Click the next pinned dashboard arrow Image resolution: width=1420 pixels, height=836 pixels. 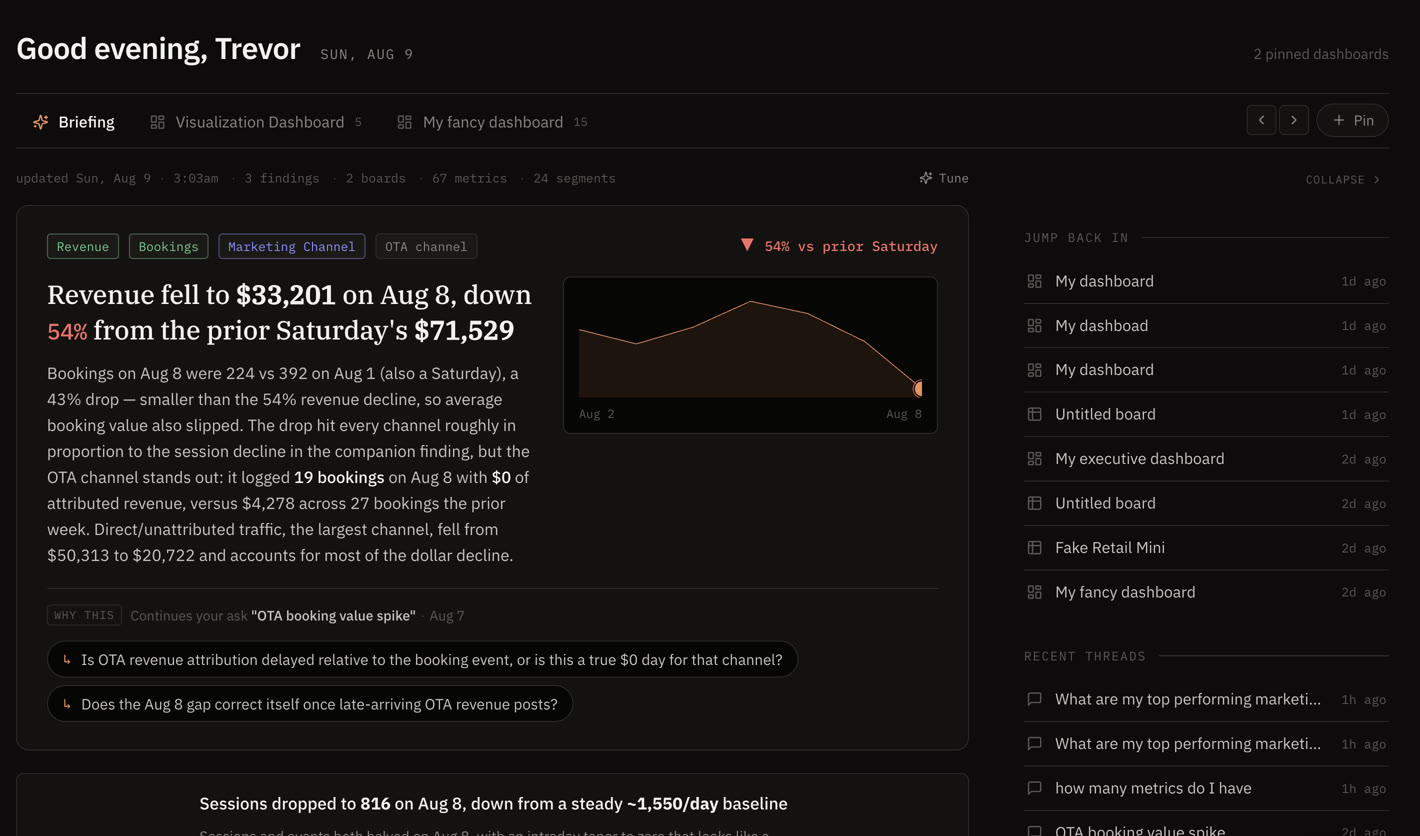[1294, 120]
